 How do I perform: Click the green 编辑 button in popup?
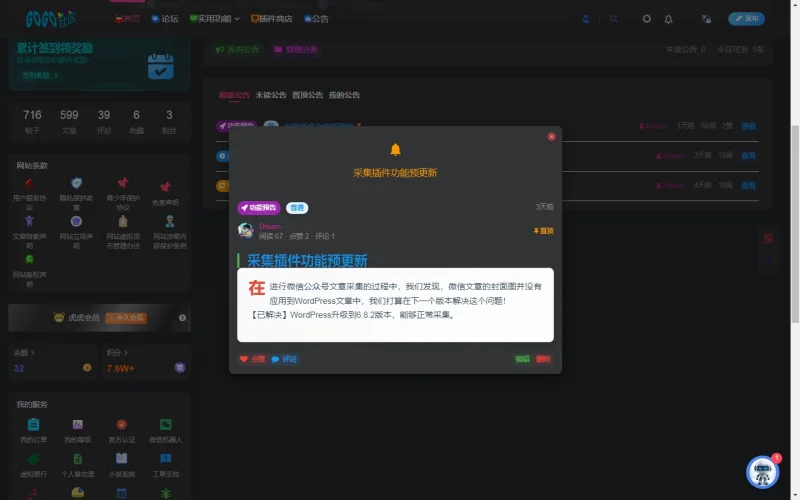(522, 359)
